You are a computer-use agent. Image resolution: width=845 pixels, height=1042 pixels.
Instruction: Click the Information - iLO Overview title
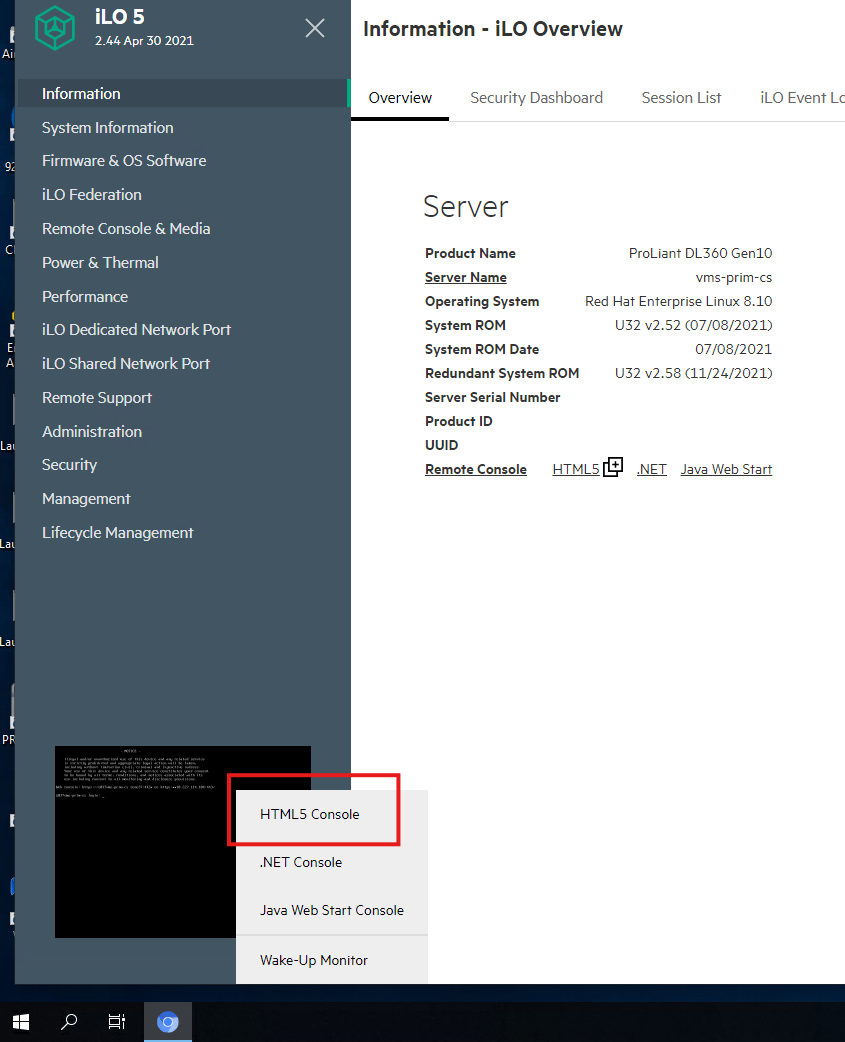click(x=493, y=29)
